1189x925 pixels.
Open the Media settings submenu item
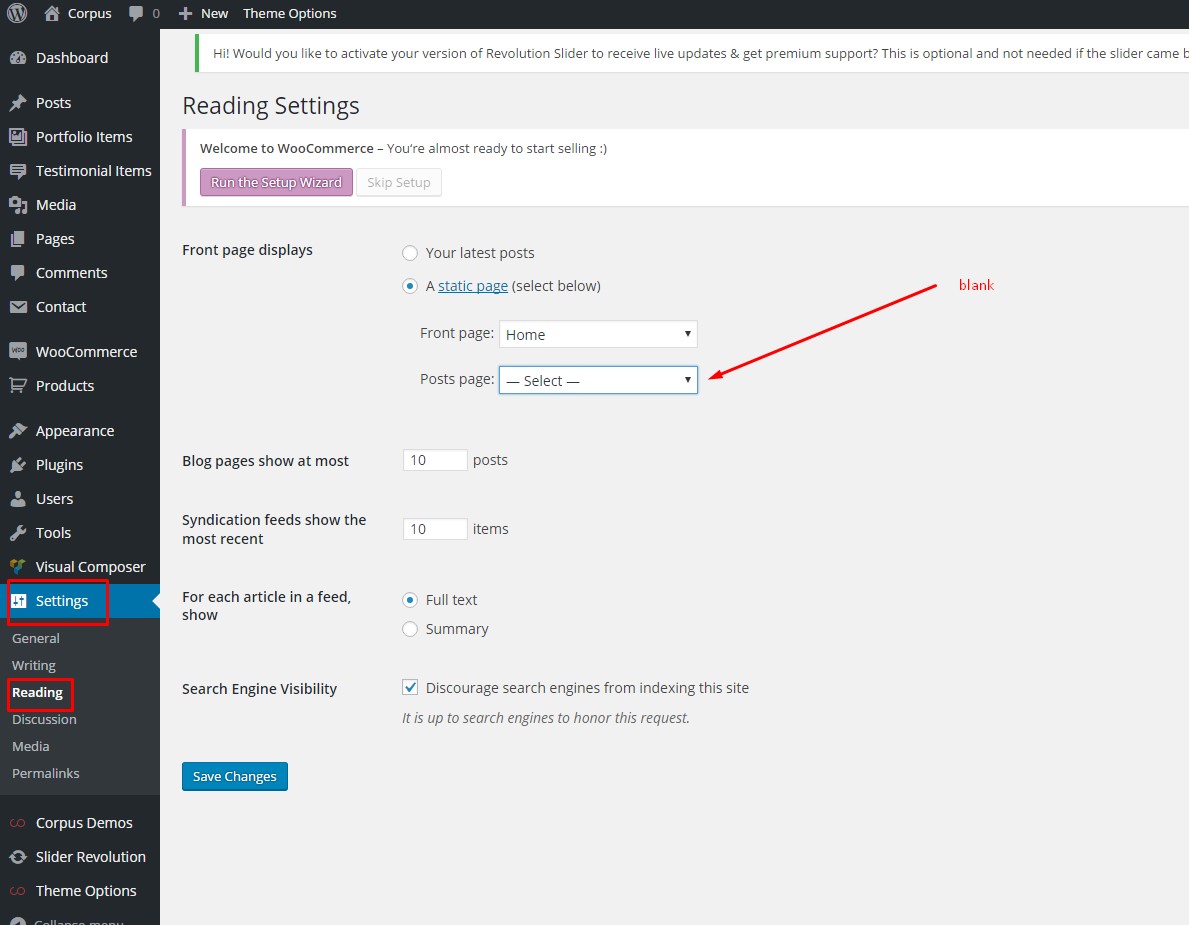30,746
